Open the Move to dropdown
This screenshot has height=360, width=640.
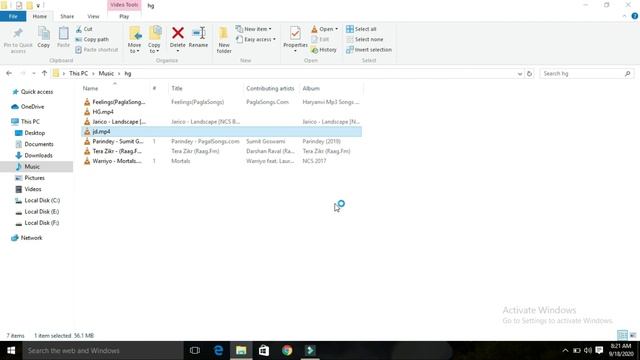[134, 40]
